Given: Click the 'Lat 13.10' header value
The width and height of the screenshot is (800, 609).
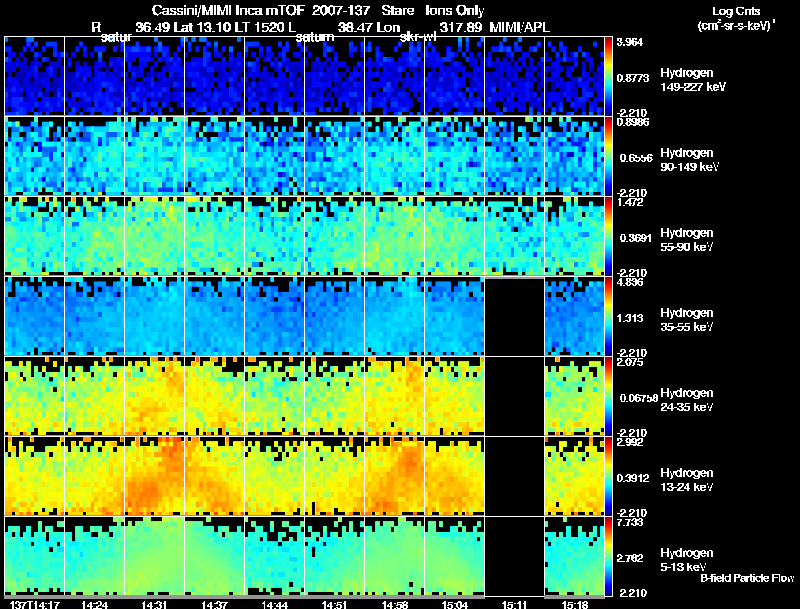Looking at the screenshot, I should pos(204,27).
